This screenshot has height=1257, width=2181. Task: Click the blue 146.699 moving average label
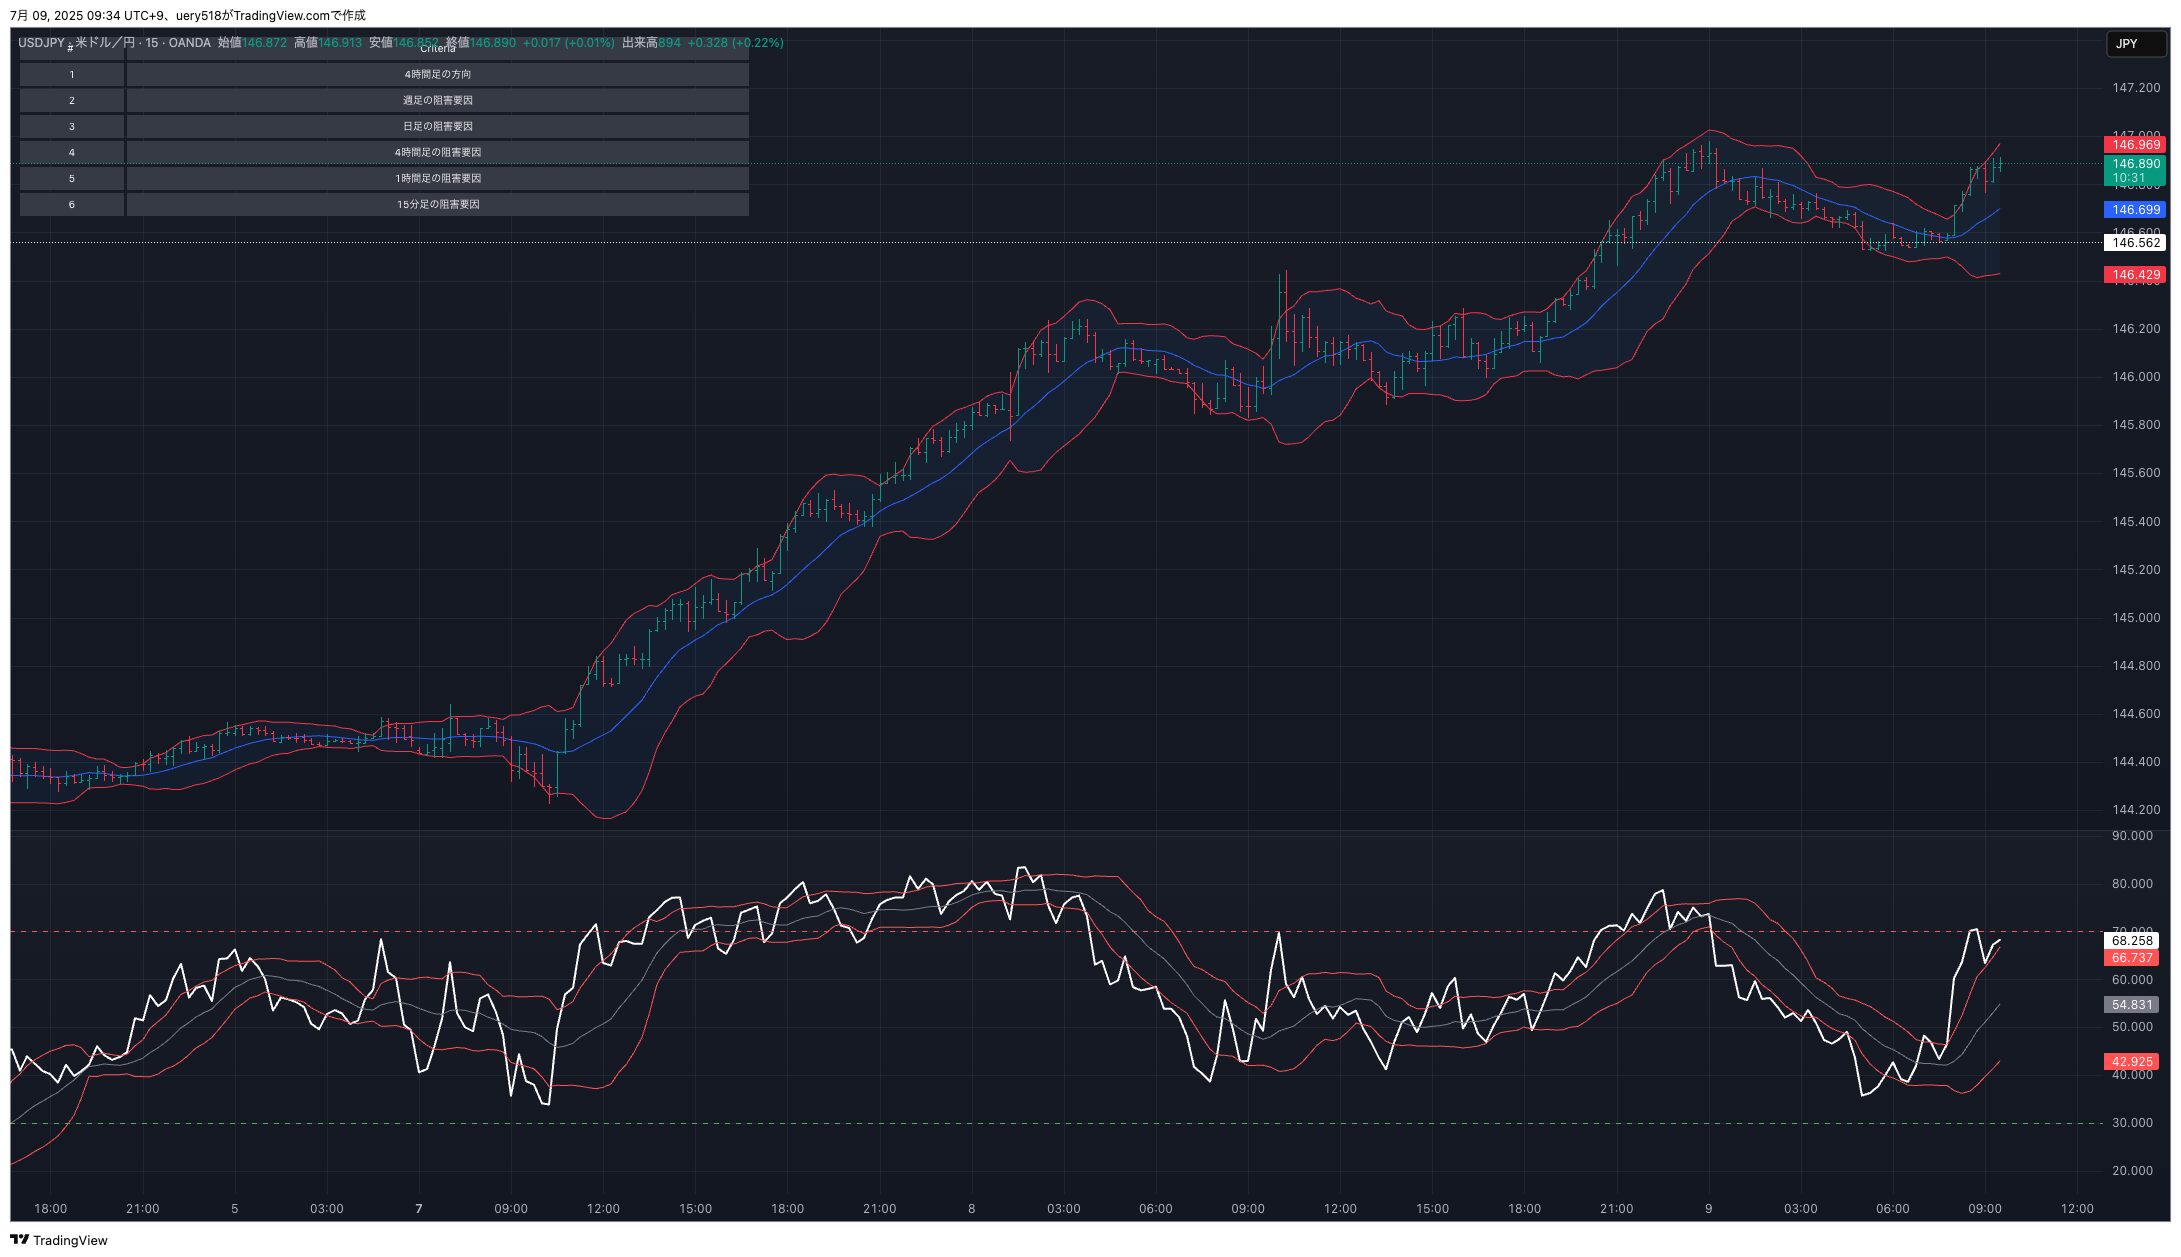[x=2135, y=210]
